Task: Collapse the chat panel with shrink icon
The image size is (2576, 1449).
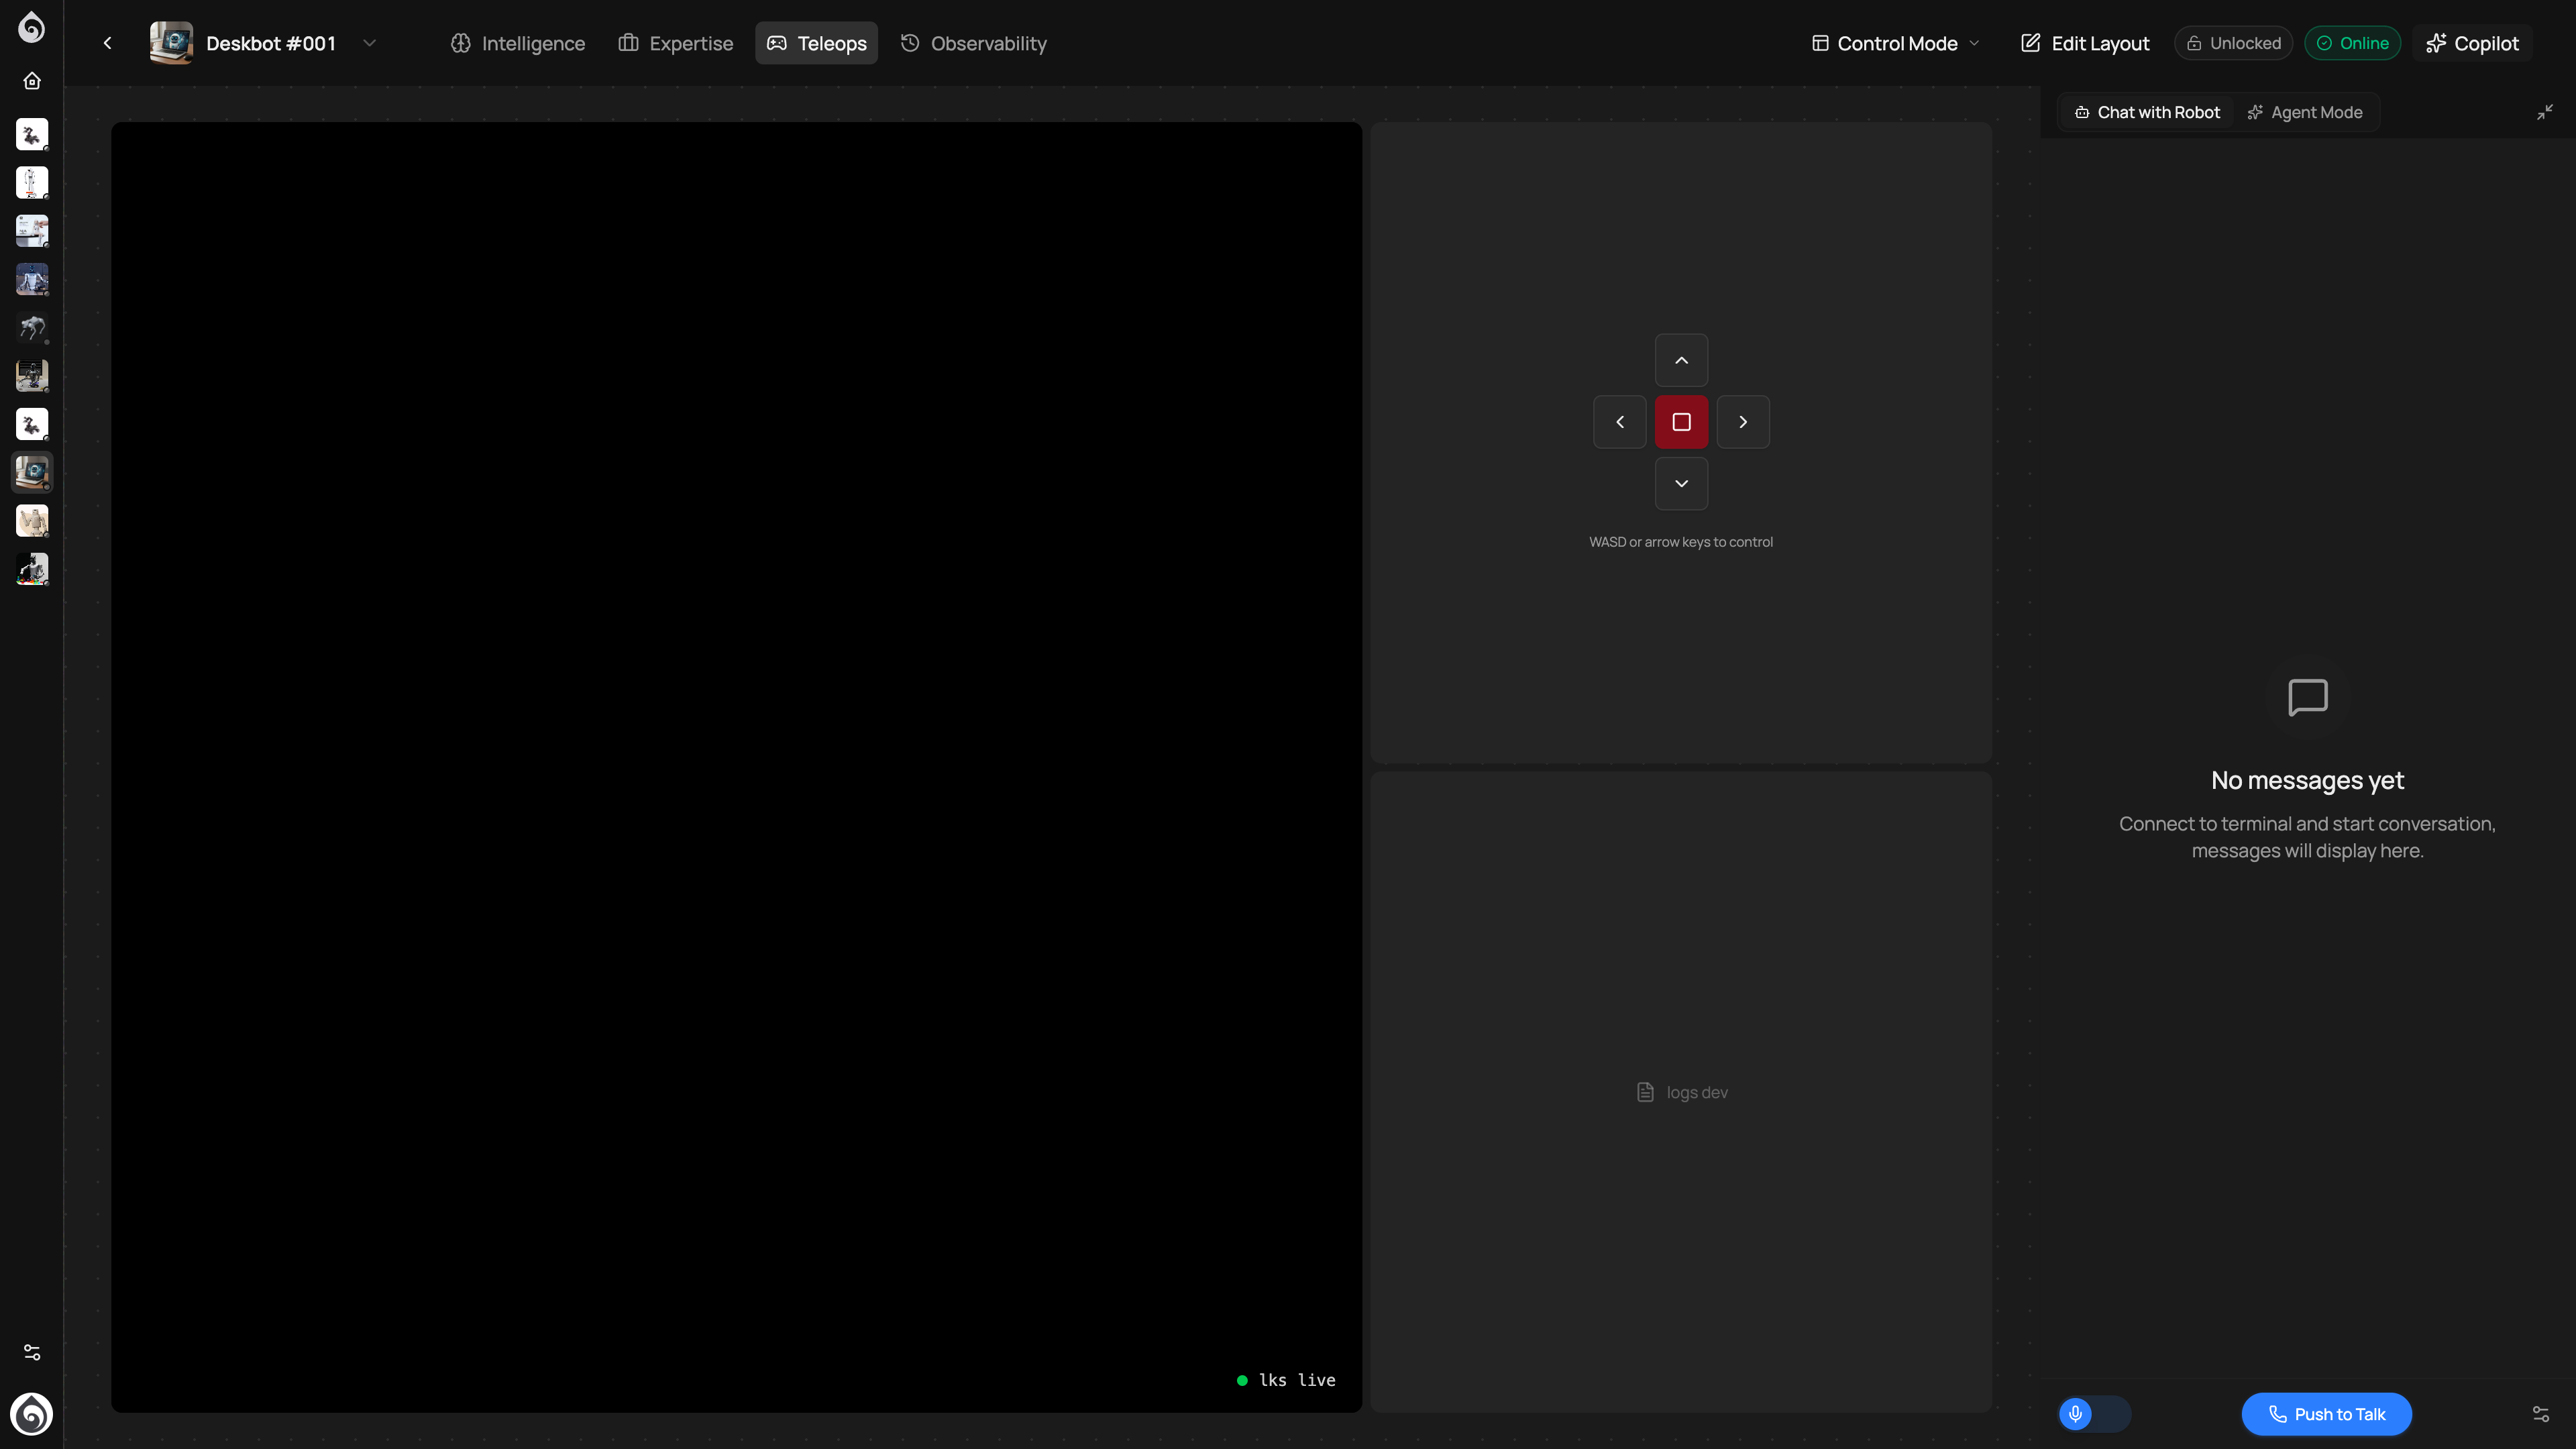Action: click(x=2544, y=112)
